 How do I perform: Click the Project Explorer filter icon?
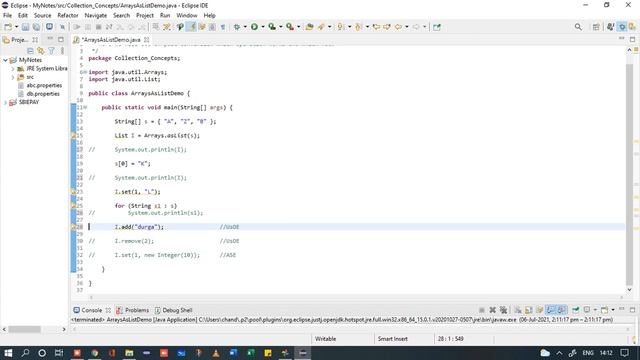point(51,51)
